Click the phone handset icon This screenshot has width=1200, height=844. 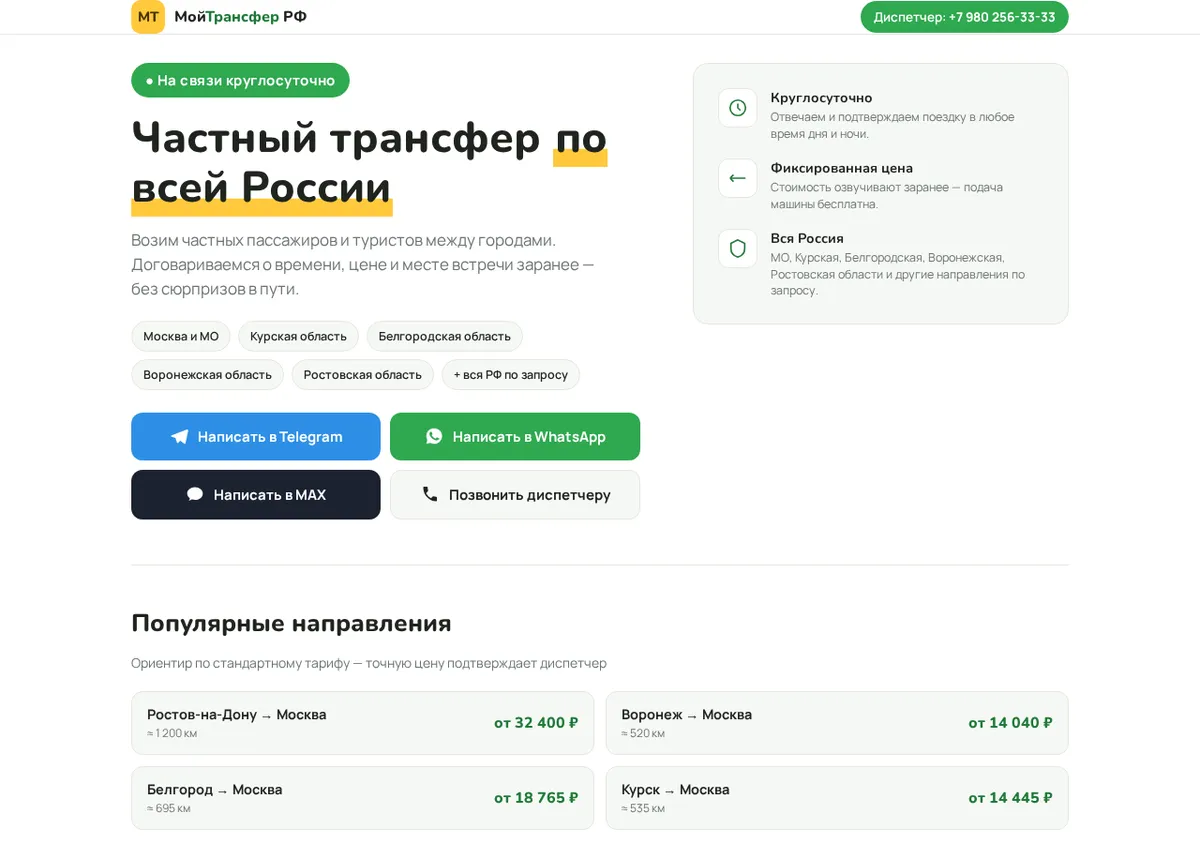click(430, 494)
